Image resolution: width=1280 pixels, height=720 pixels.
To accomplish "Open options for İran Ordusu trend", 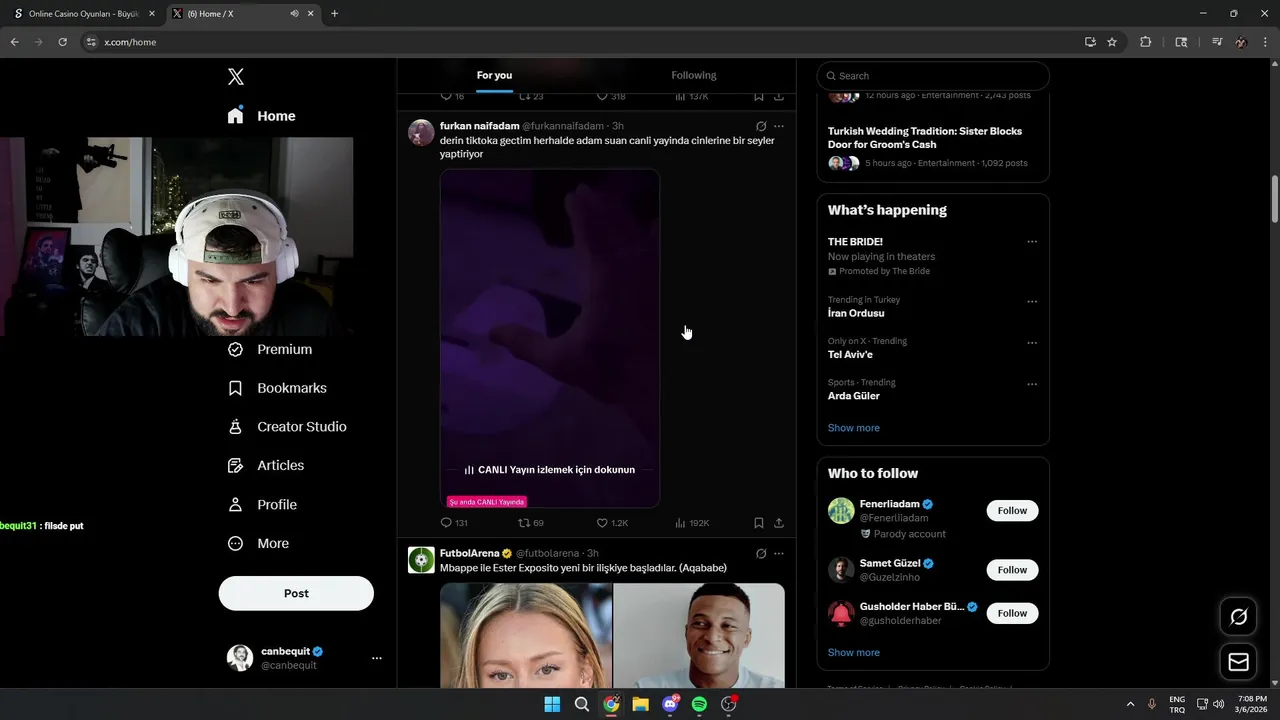I will point(1032,302).
